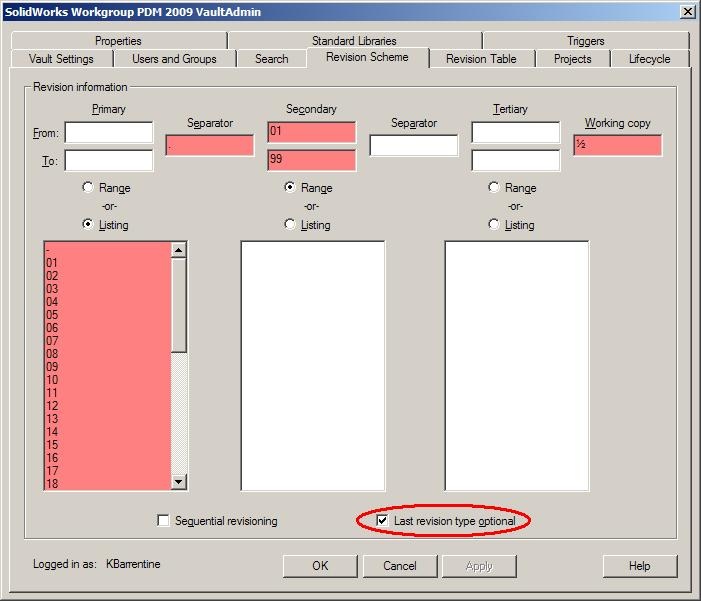
Task: Open the Properties tab
Action: coord(119,41)
